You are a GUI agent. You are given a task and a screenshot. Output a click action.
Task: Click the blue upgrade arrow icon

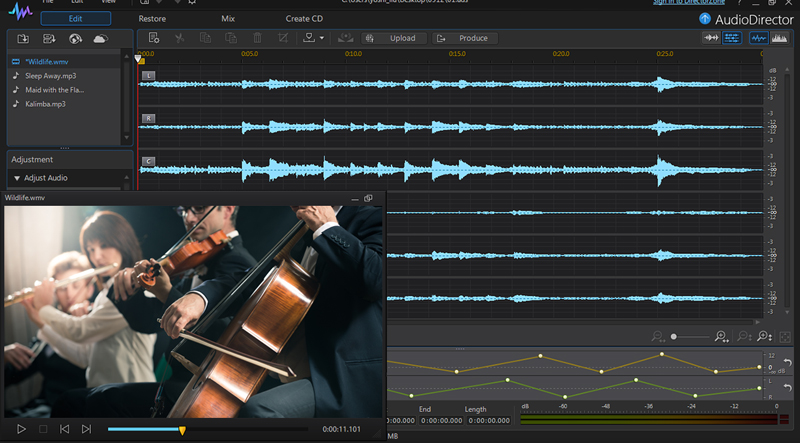point(705,19)
